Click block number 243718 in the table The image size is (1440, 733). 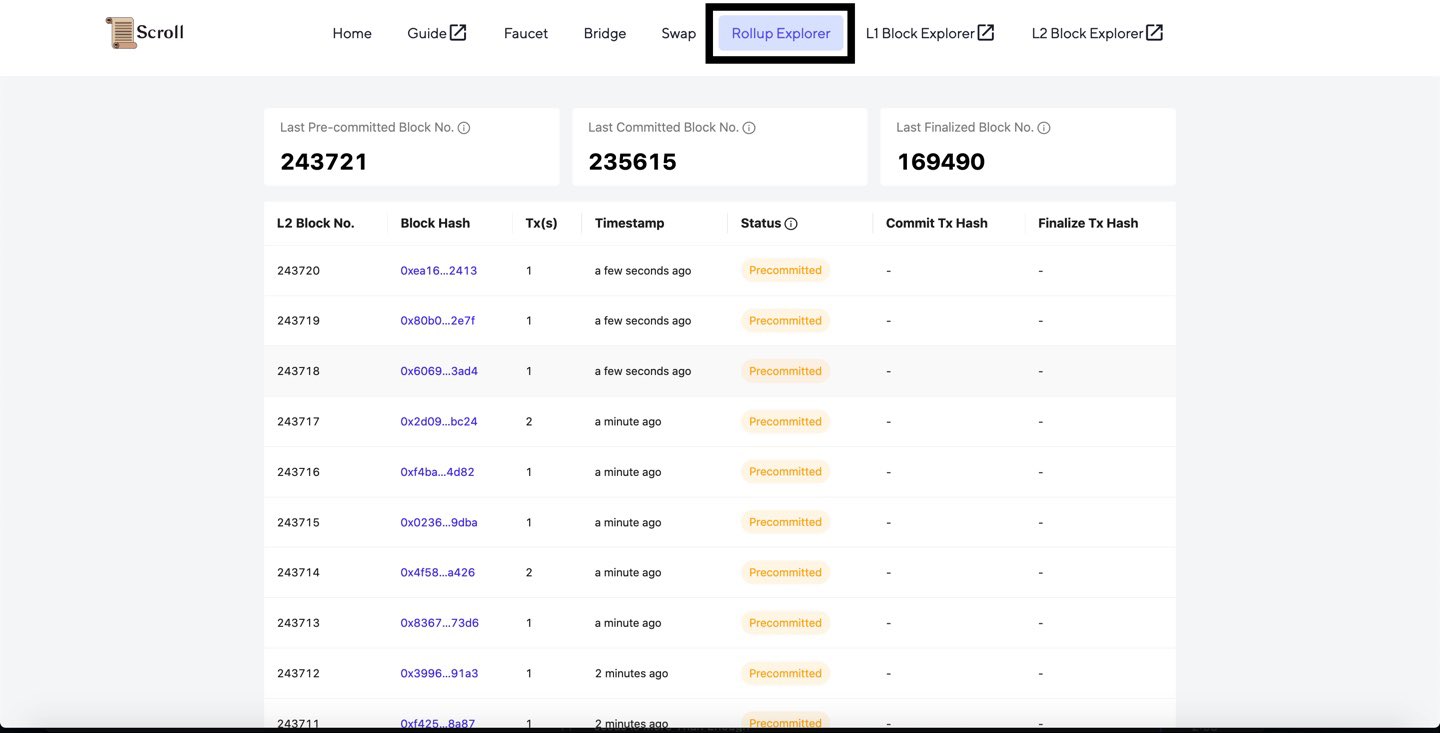[x=298, y=371]
